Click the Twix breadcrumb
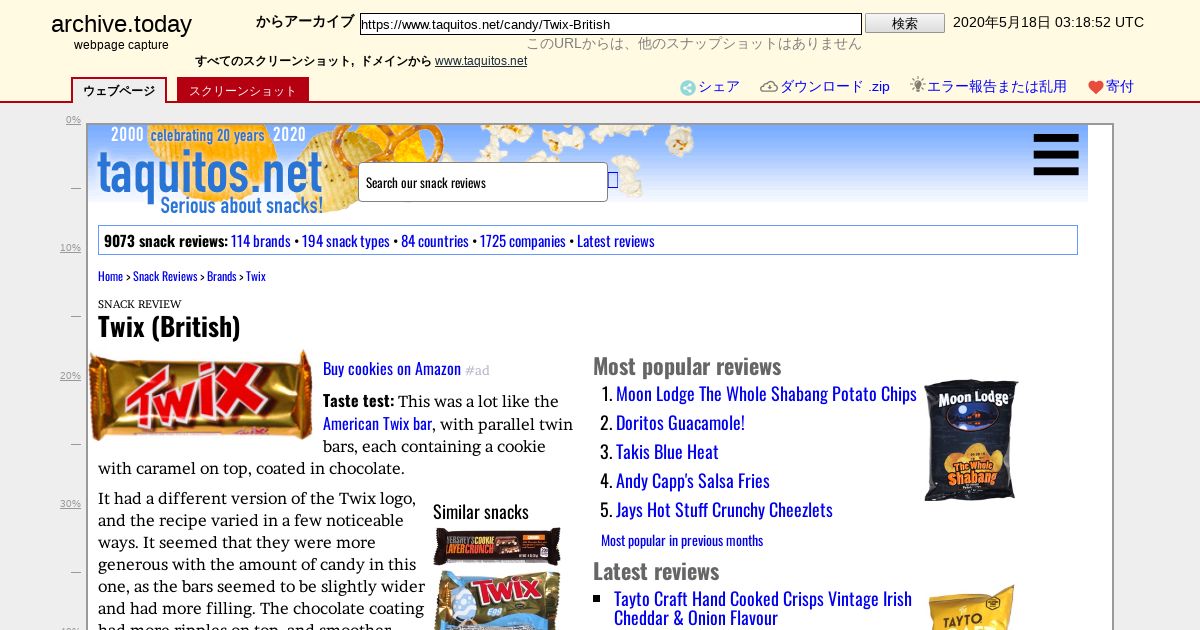The image size is (1200, 630). [x=256, y=276]
